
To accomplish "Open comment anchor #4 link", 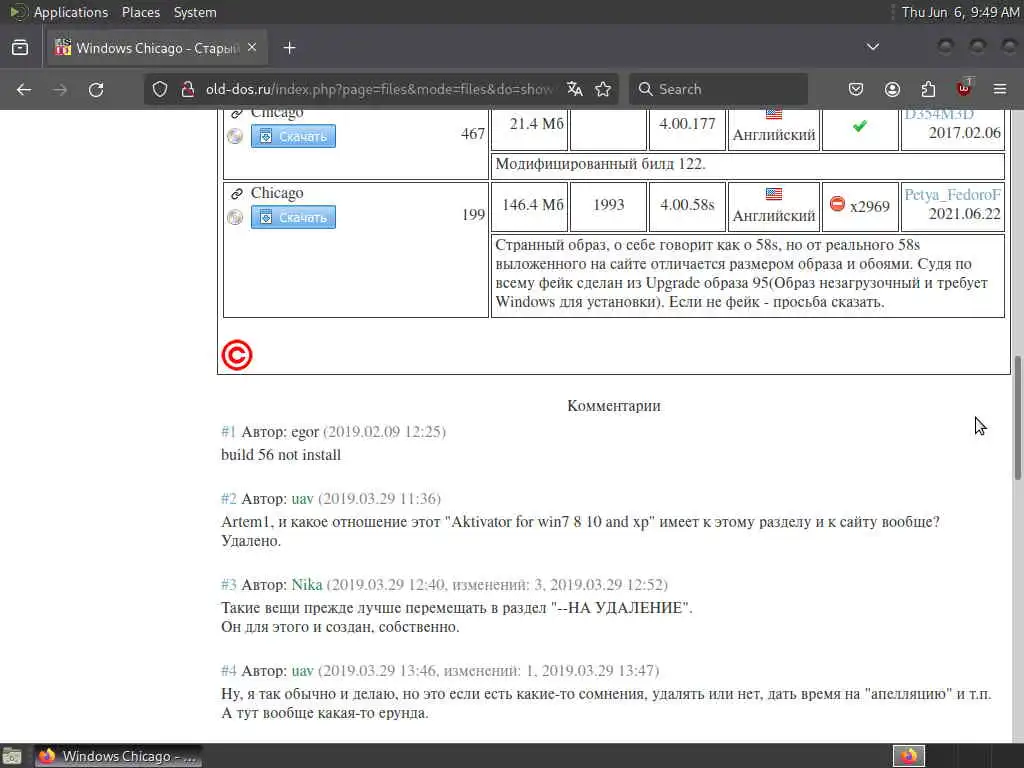I will coord(229,671).
